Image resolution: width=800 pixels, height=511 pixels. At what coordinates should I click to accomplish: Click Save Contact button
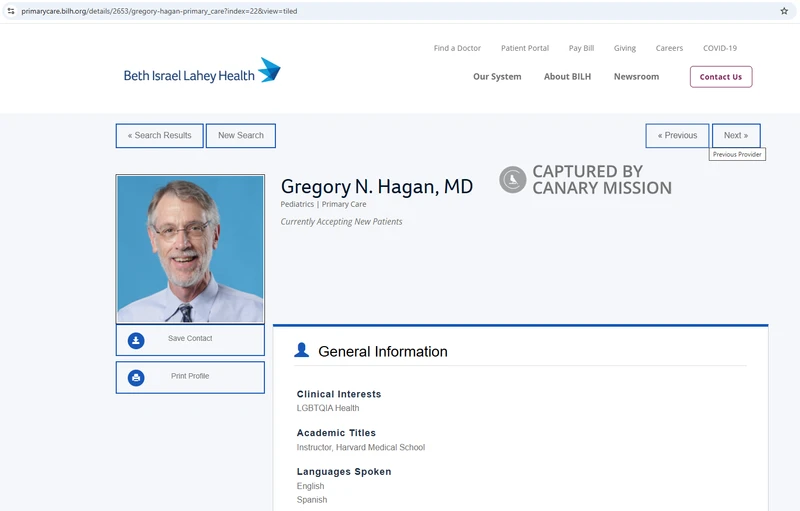click(x=190, y=340)
